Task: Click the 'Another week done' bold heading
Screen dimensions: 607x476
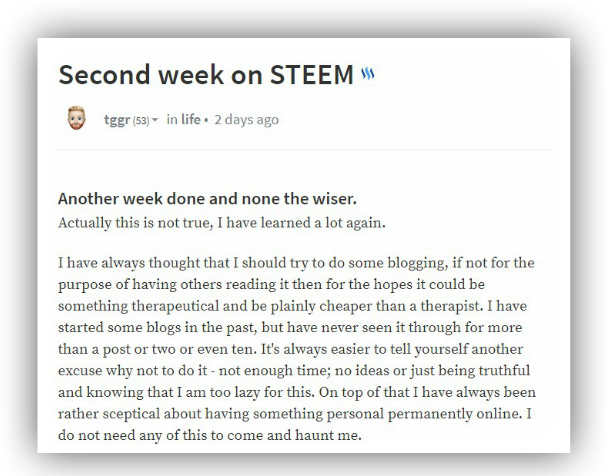Action: tap(207, 199)
